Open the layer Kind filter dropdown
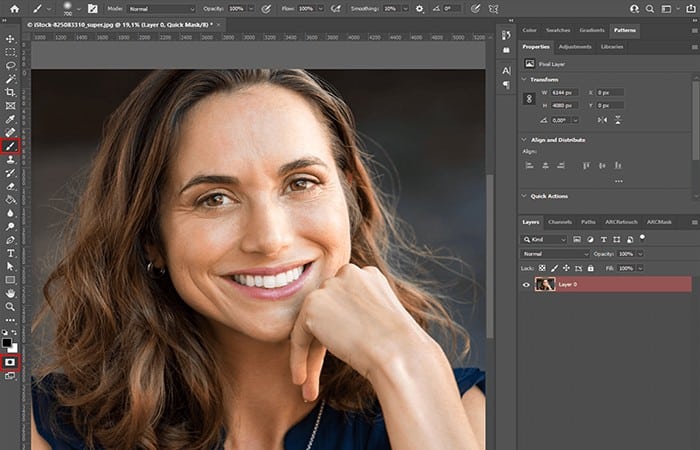 click(x=544, y=240)
